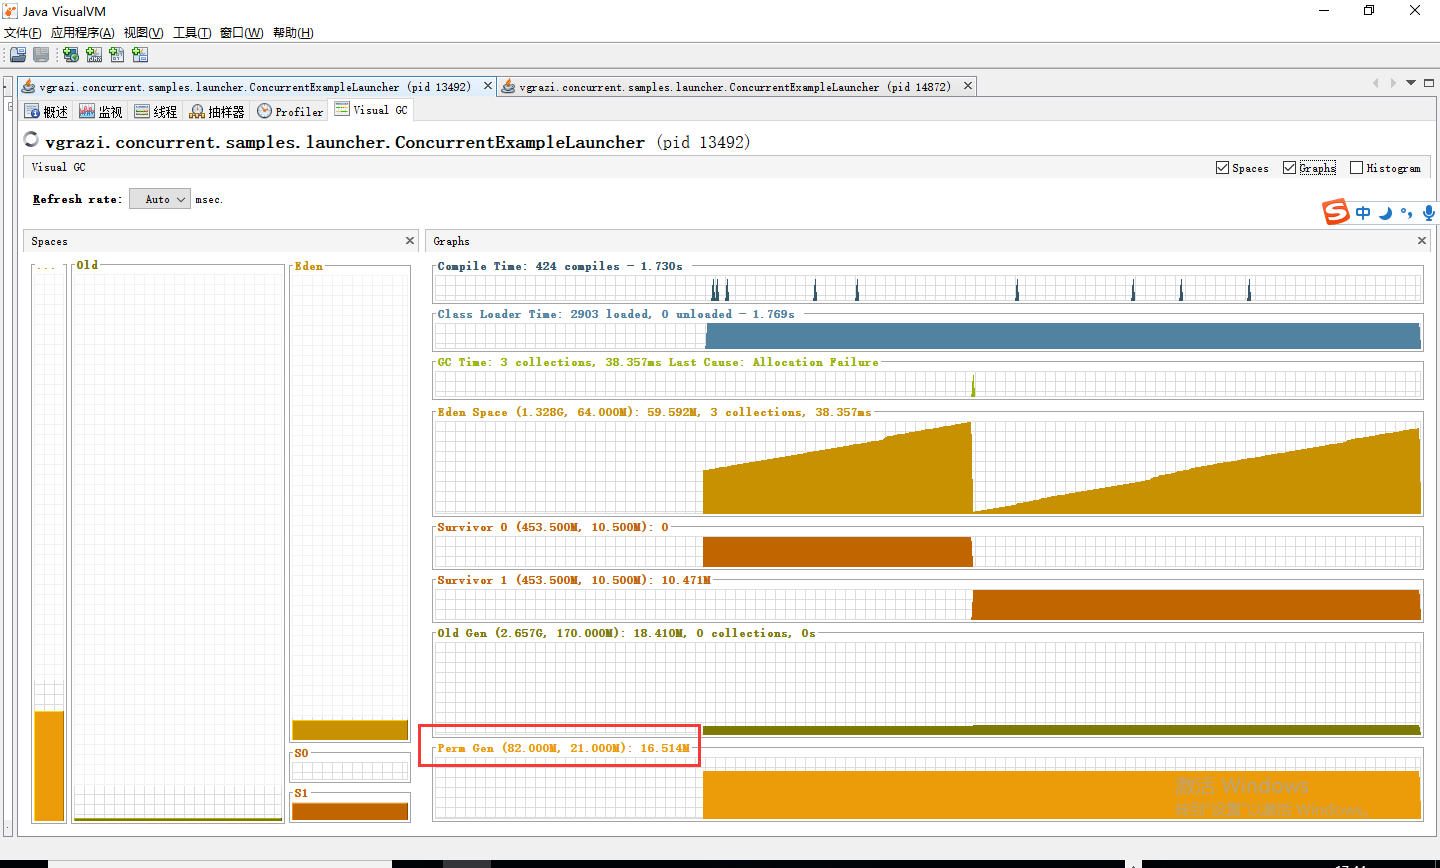This screenshot has height=868, width=1440.
Task: Open the 帮助(H) menu
Action: (293, 33)
